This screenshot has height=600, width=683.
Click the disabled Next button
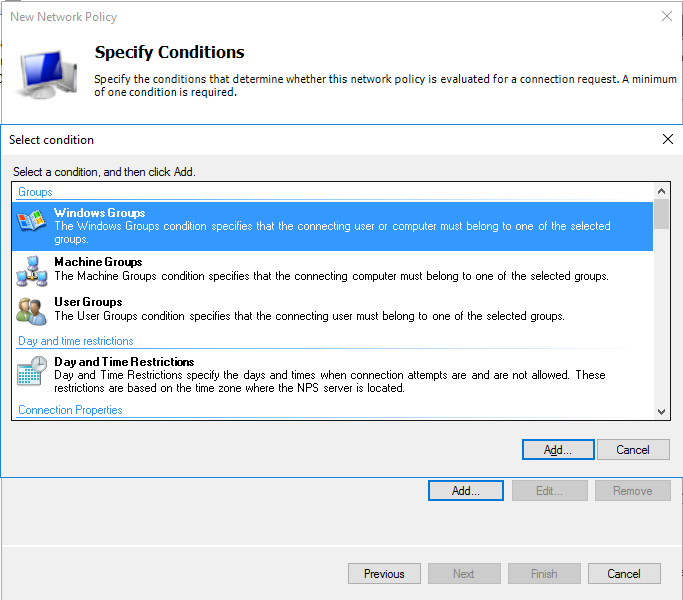464,573
